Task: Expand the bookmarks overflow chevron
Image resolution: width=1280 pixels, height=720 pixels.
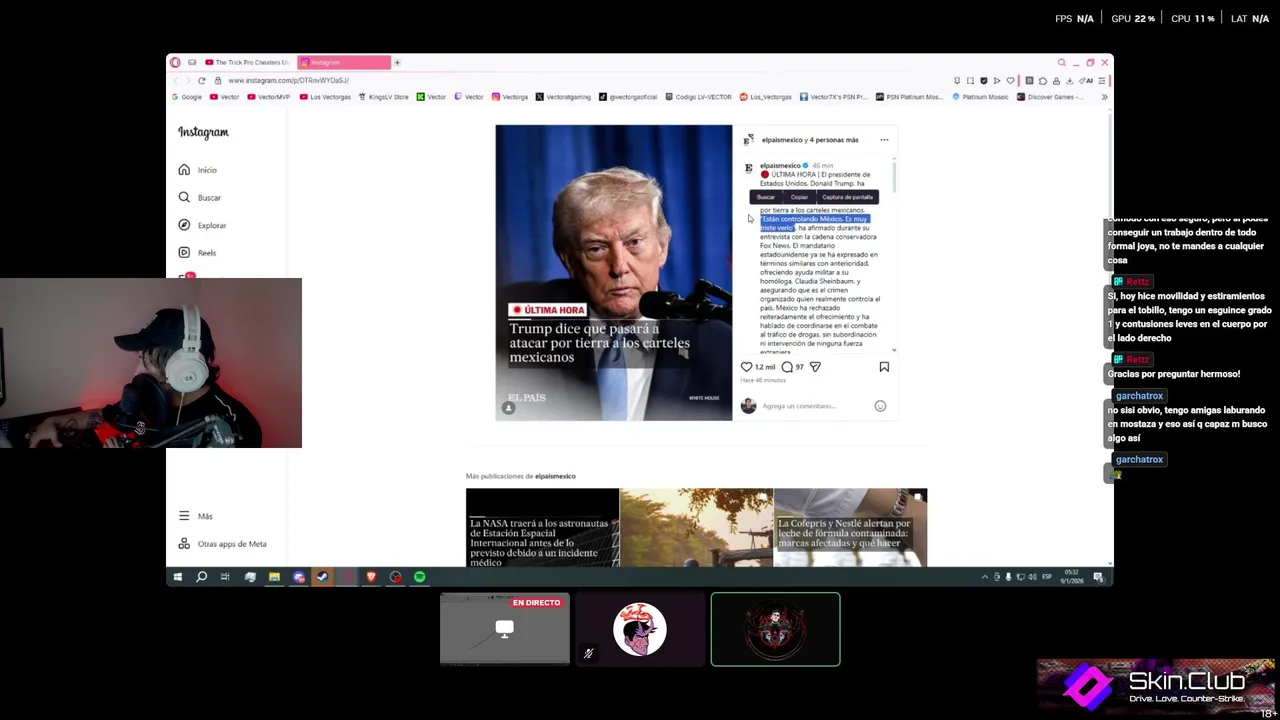Action: click(x=1104, y=97)
